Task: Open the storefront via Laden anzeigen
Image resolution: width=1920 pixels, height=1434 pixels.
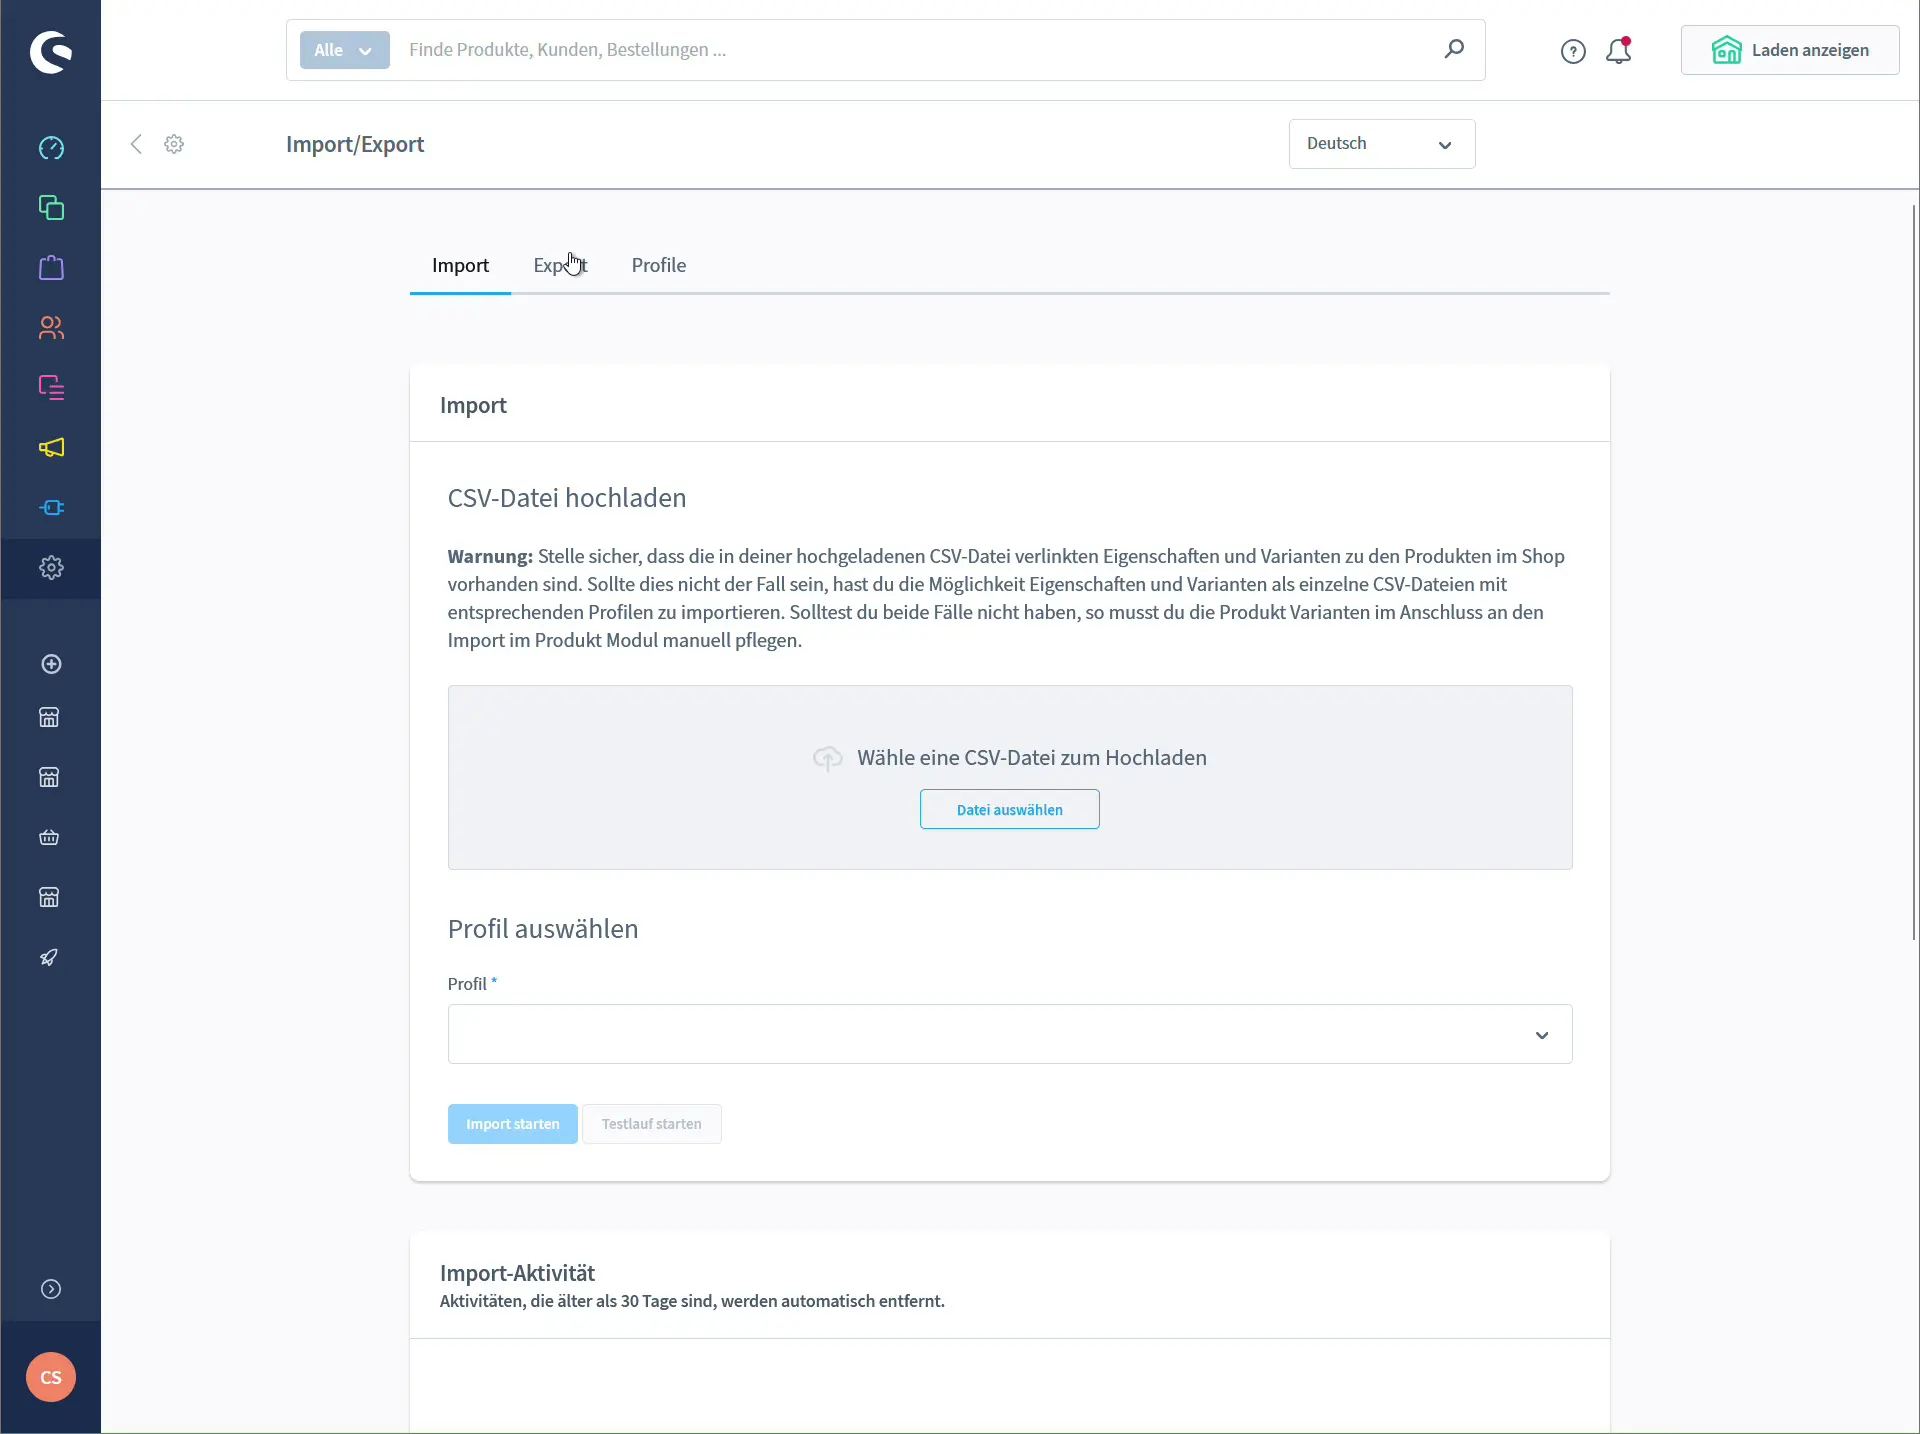Action: pos(1789,50)
